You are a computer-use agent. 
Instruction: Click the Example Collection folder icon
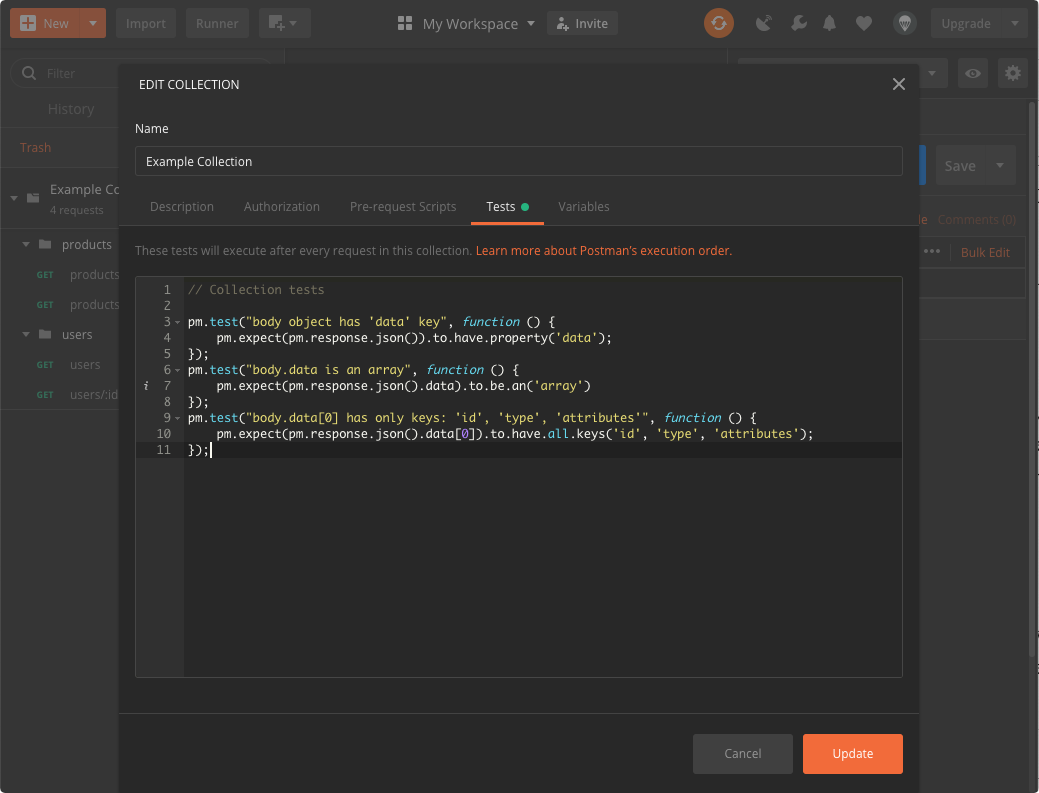click(x=33, y=197)
